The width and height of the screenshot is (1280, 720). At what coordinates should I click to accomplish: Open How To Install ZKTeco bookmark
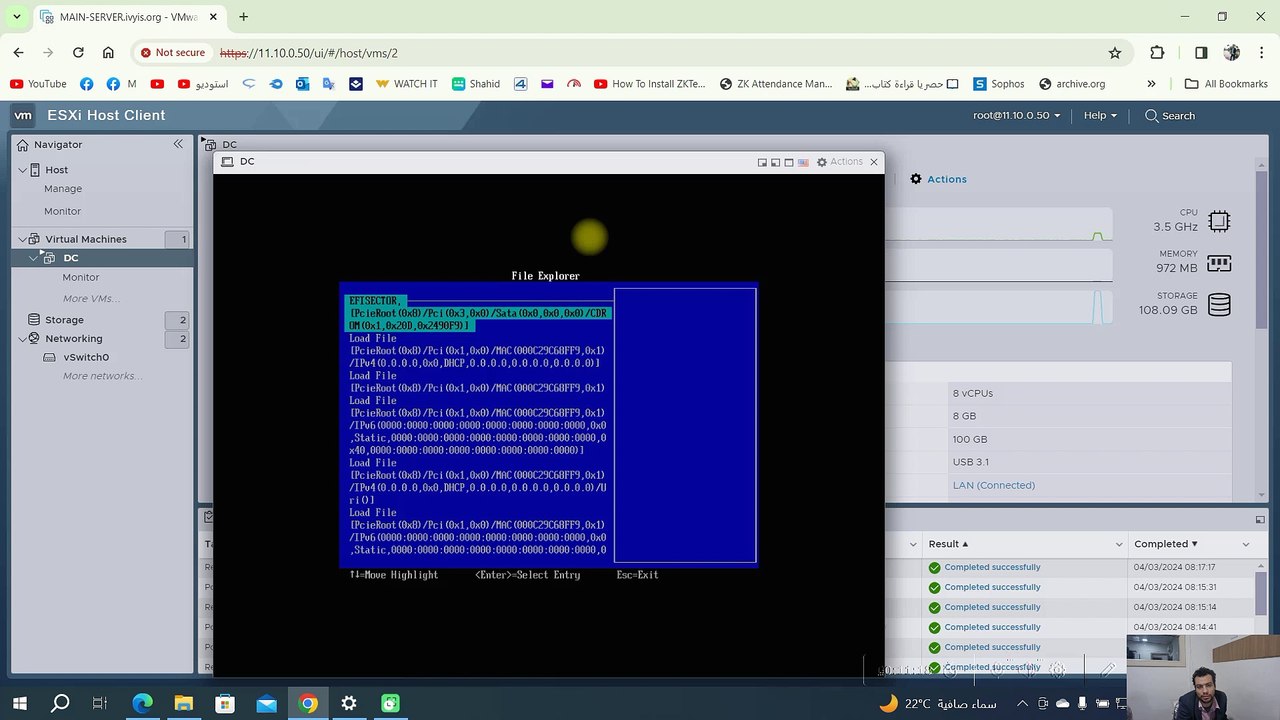[650, 84]
